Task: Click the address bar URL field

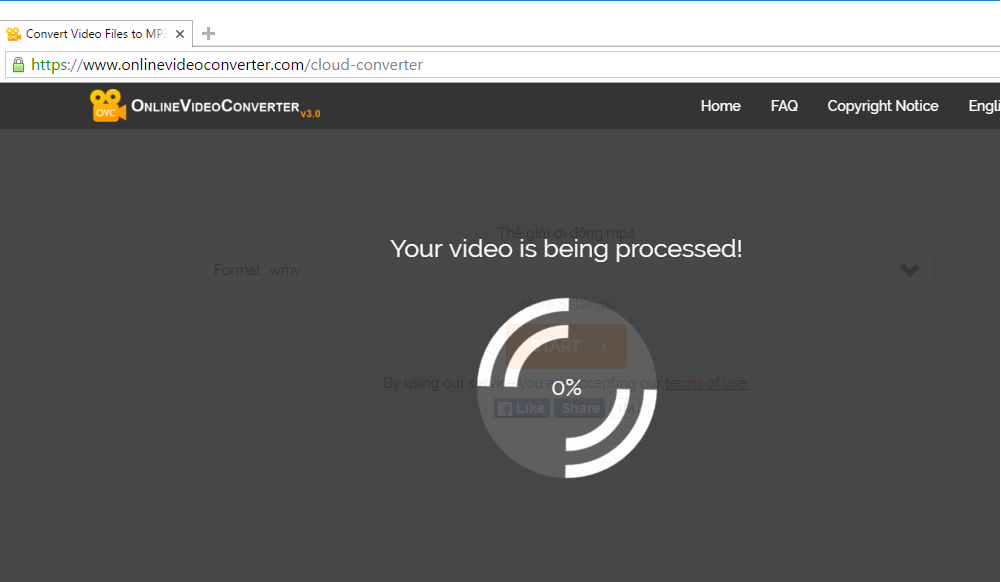Action: pos(504,64)
